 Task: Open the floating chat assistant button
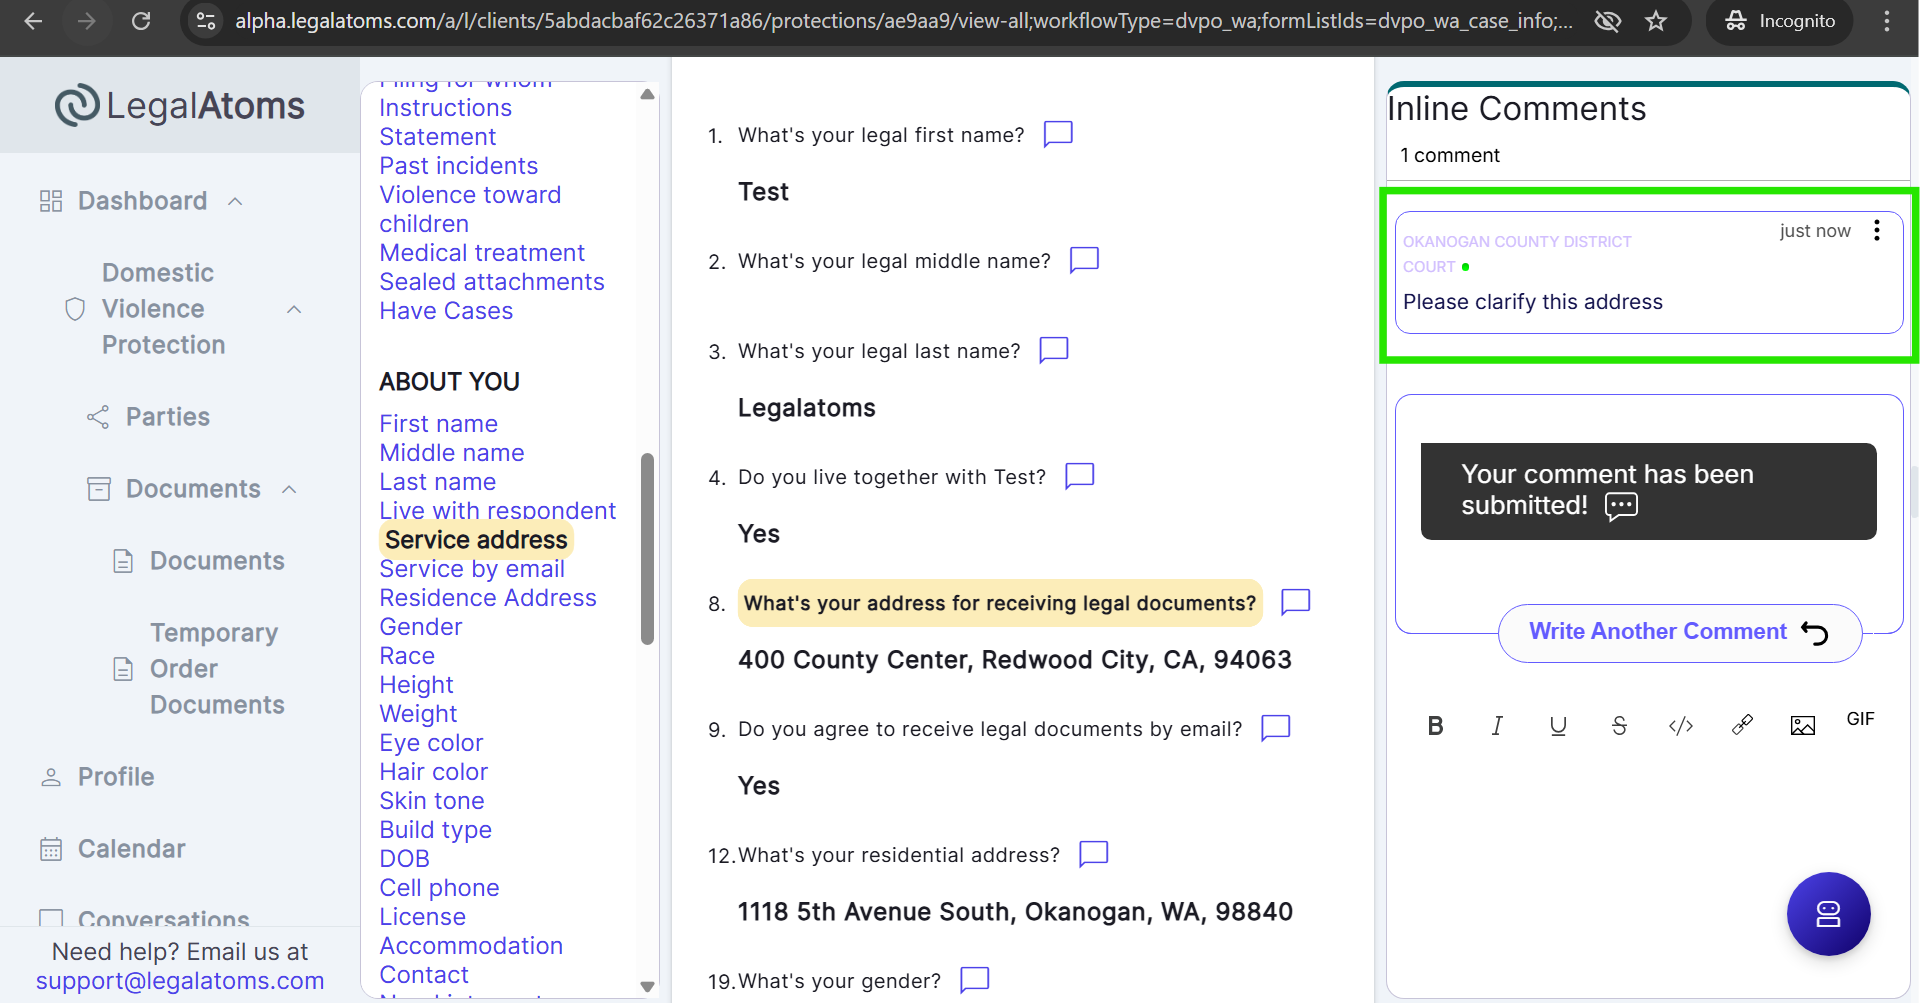1828,914
